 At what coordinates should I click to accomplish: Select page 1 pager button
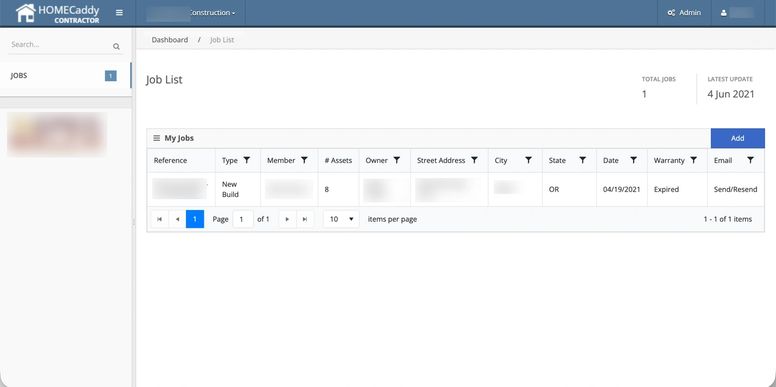pos(195,219)
